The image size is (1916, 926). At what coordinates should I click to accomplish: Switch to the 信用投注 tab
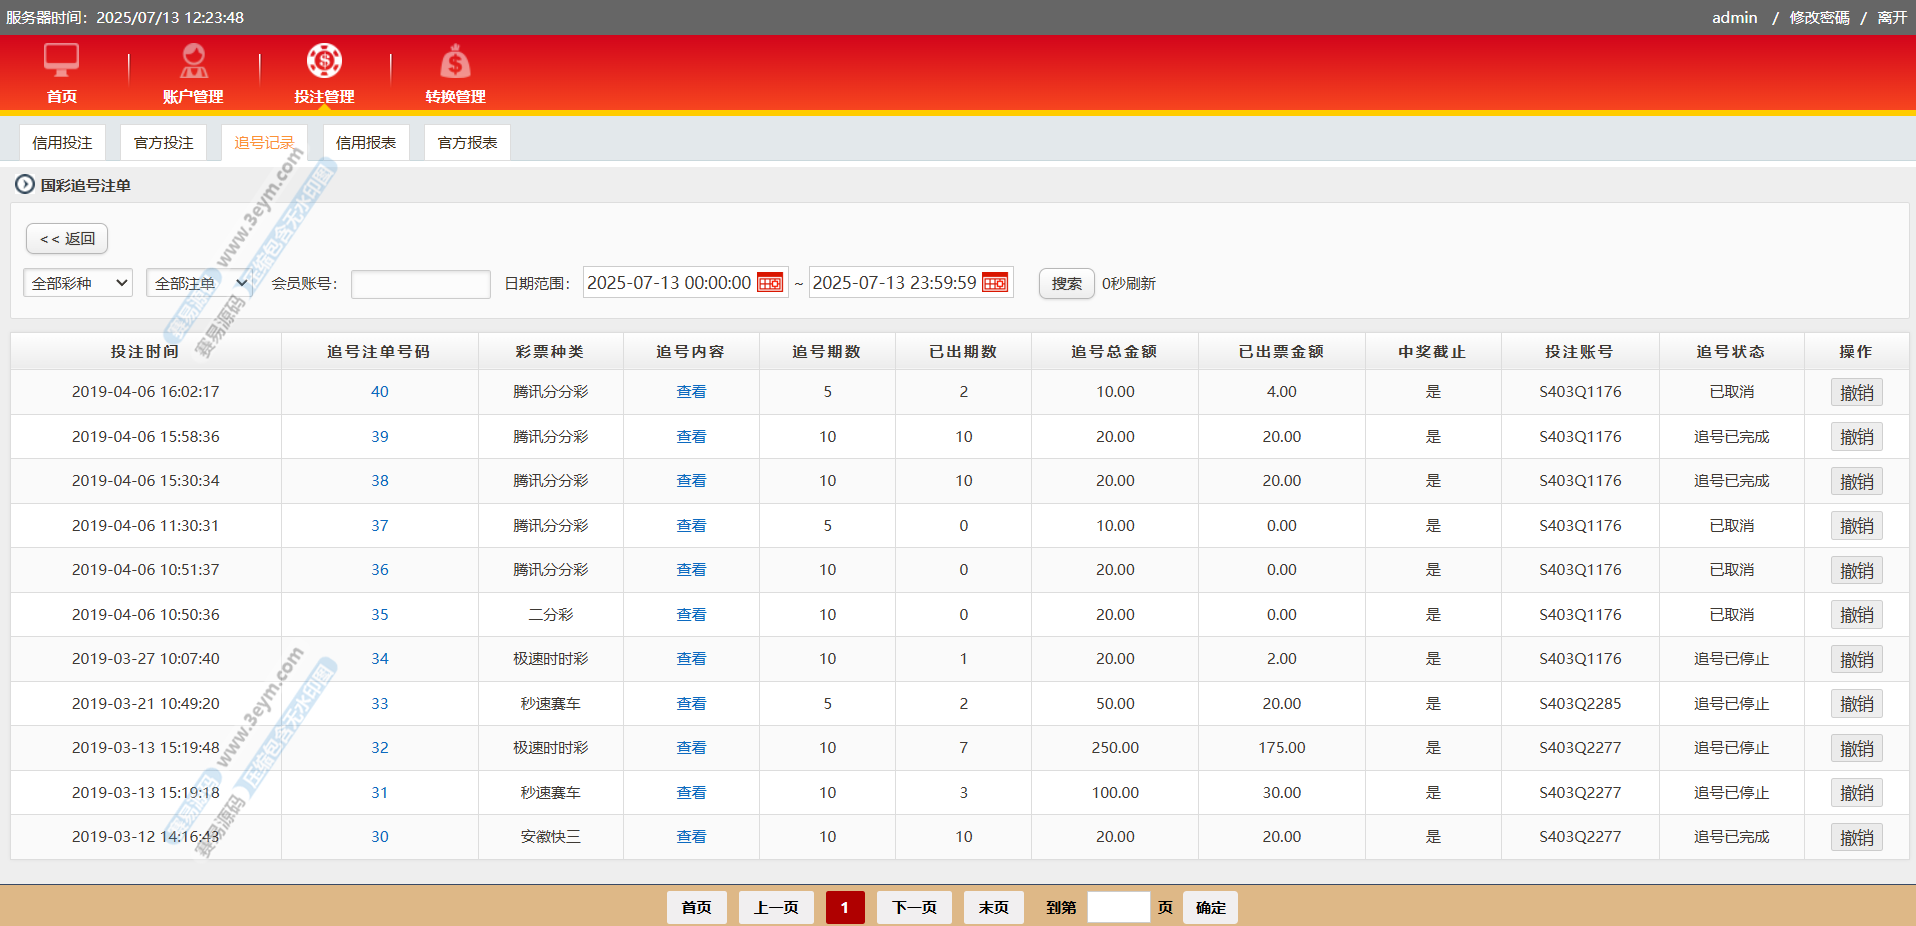[62, 143]
